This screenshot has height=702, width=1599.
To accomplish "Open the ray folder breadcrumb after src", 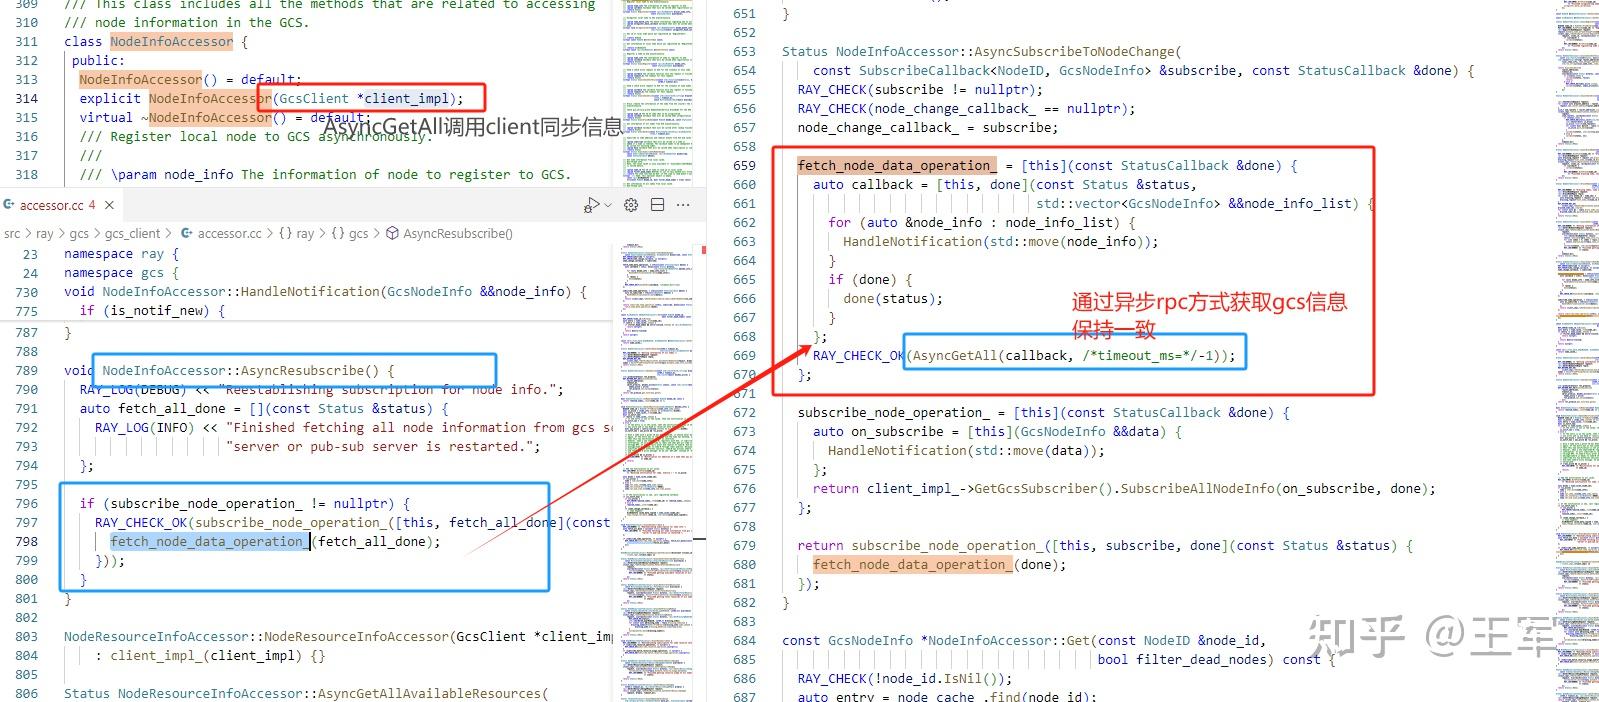I will point(45,233).
